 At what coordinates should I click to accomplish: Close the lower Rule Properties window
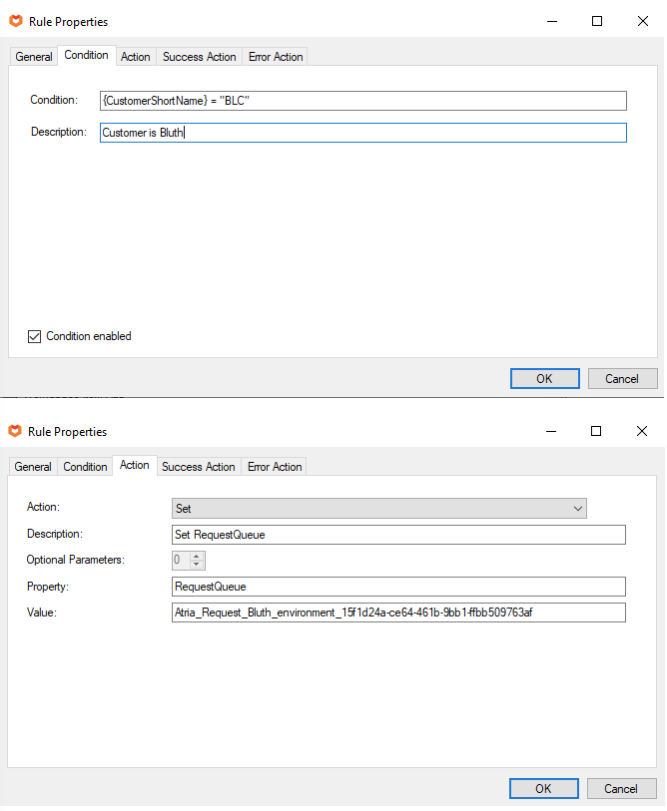click(x=642, y=431)
